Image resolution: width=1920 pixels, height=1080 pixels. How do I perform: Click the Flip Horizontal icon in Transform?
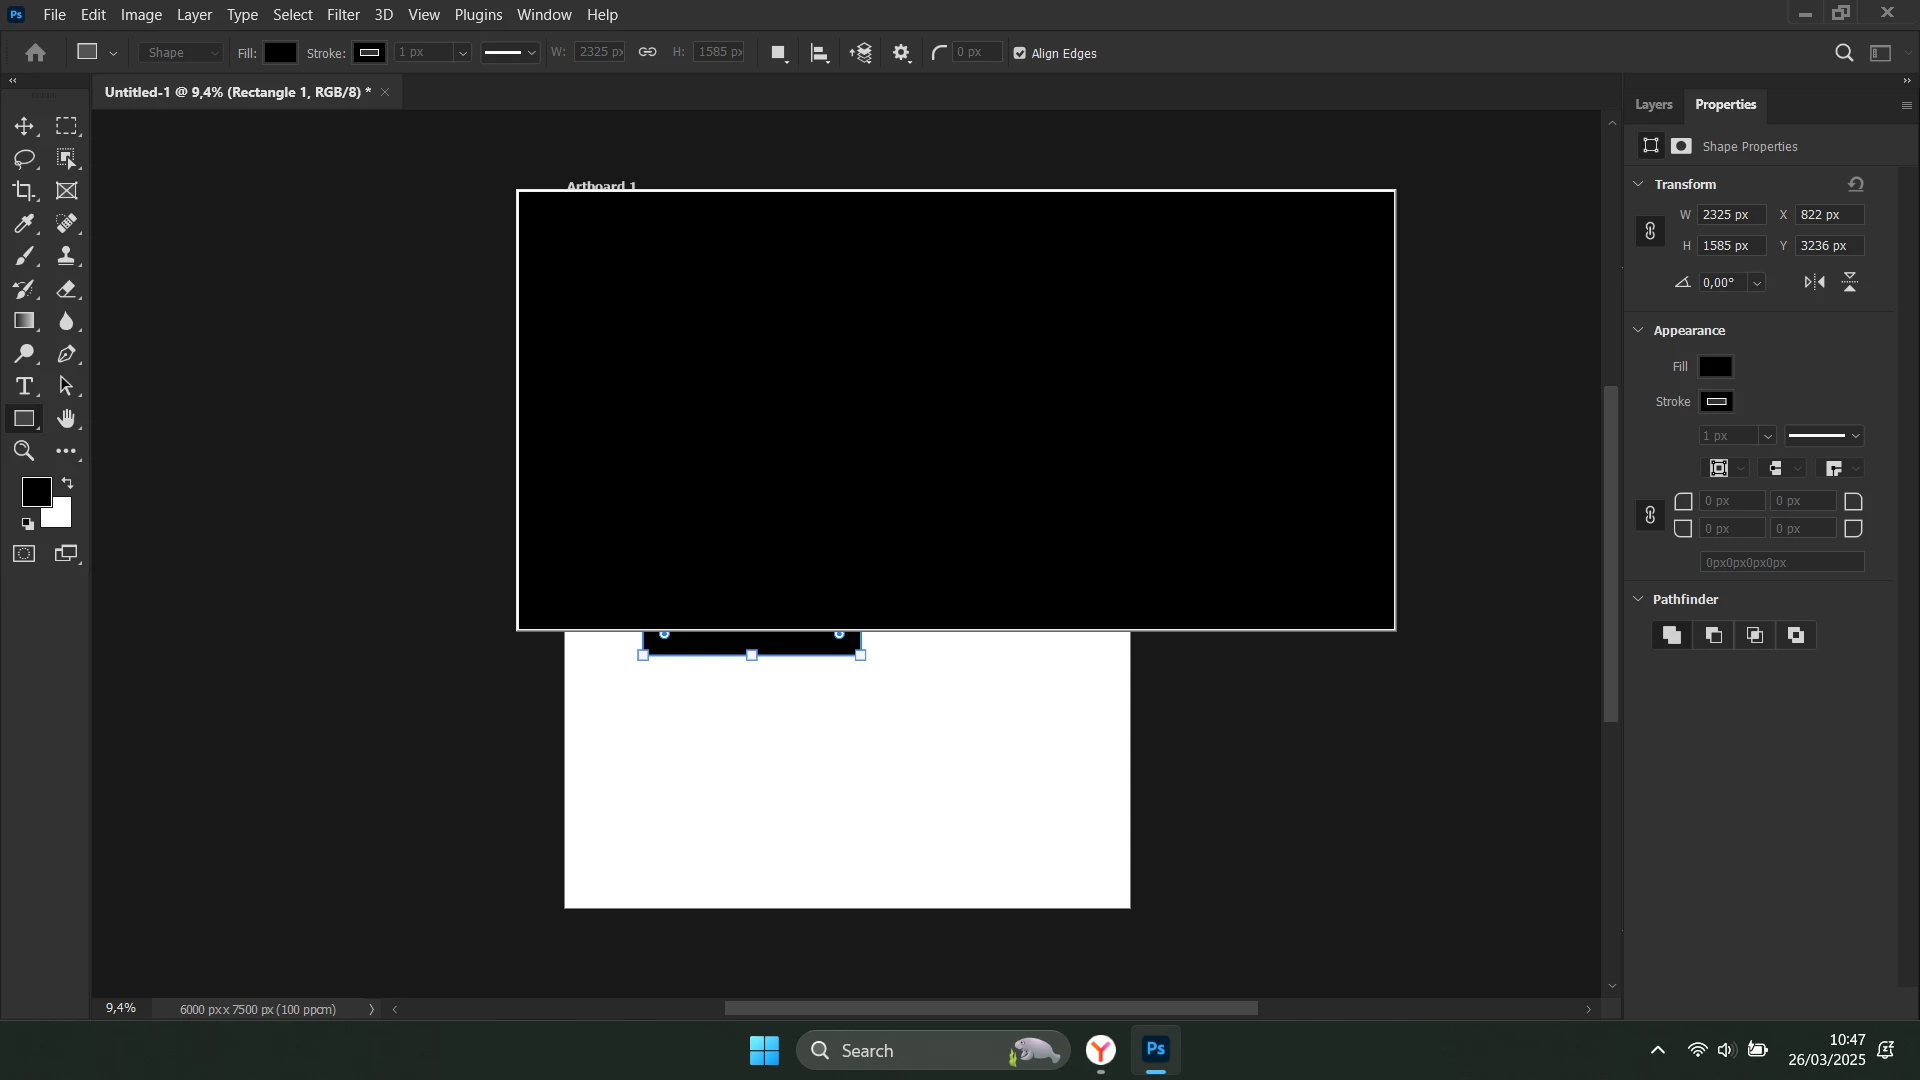pyautogui.click(x=1814, y=283)
